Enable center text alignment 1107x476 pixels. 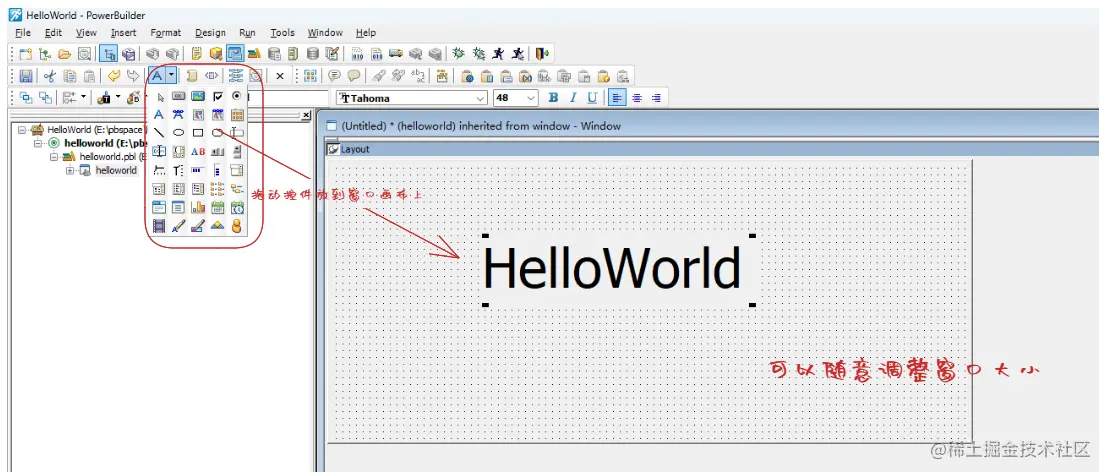point(637,97)
